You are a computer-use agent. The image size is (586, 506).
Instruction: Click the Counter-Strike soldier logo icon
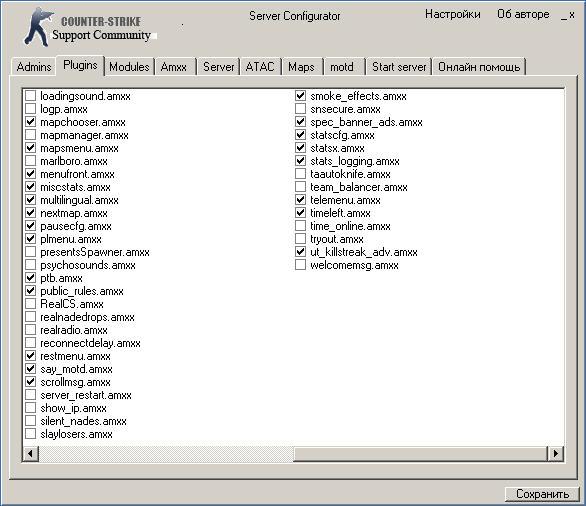(x=38, y=27)
